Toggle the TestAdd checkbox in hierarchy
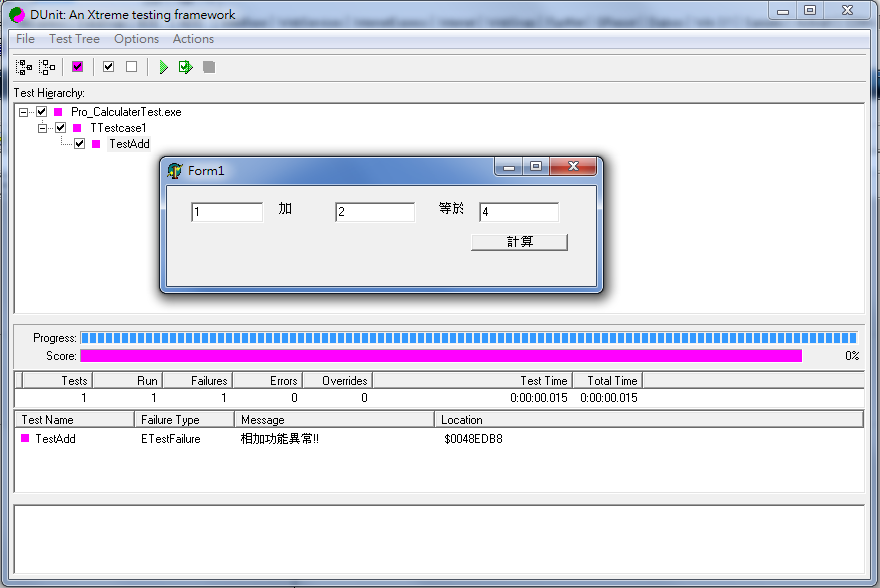Screen dimensions: 880x588 [x=80, y=144]
